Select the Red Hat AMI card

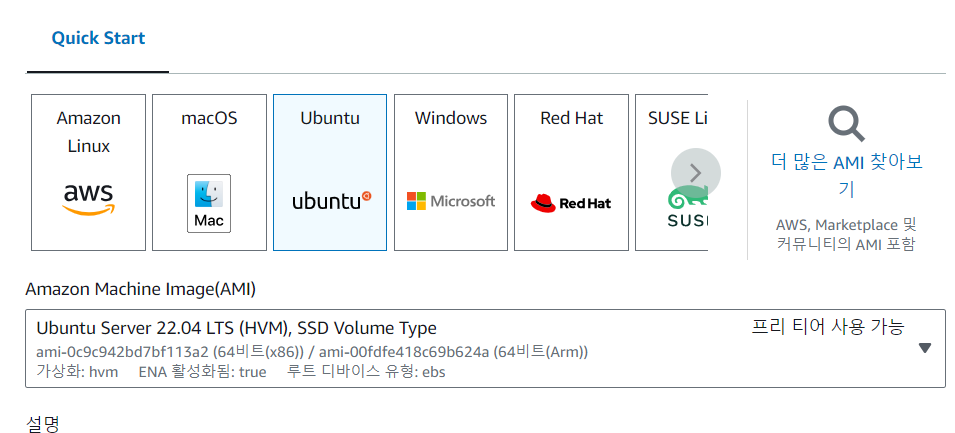pyautogui.click(x=571, y=172)
